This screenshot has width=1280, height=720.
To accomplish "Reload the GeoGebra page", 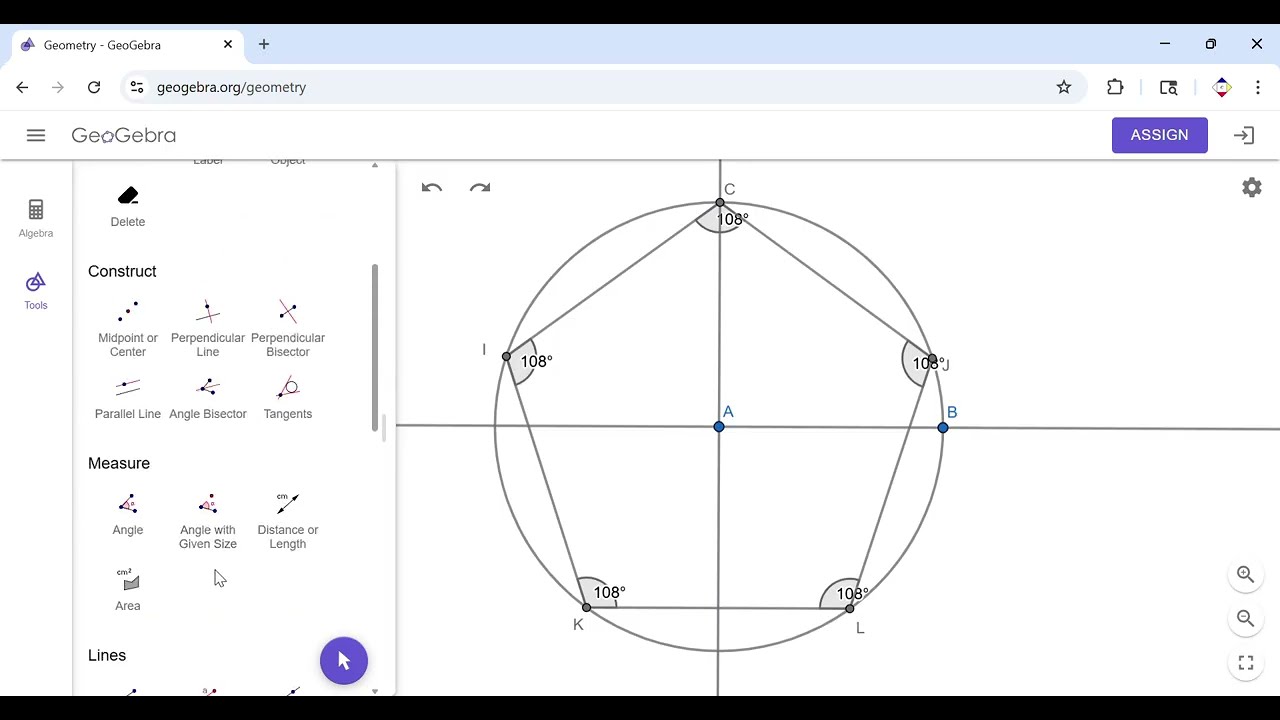I will [94, 87].
